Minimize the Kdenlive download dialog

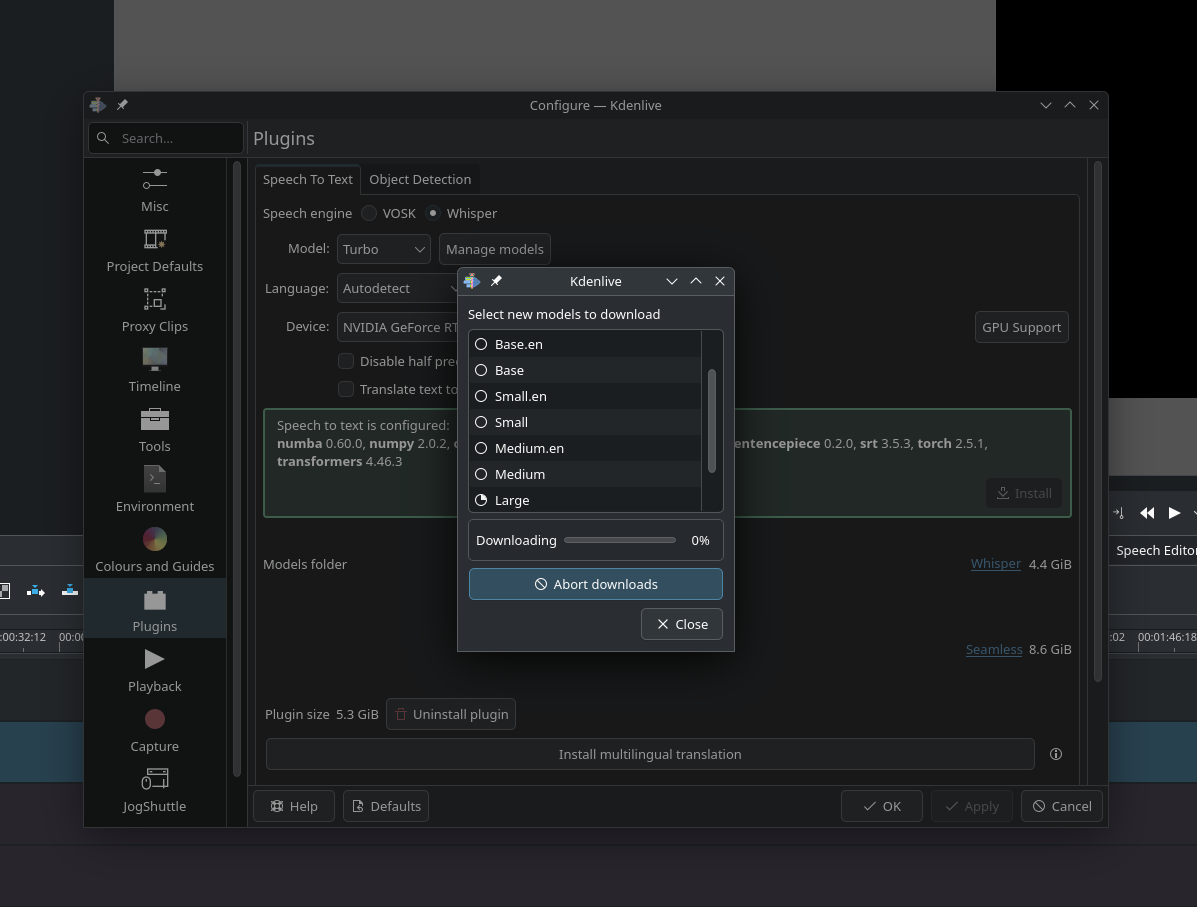point(672,281)
